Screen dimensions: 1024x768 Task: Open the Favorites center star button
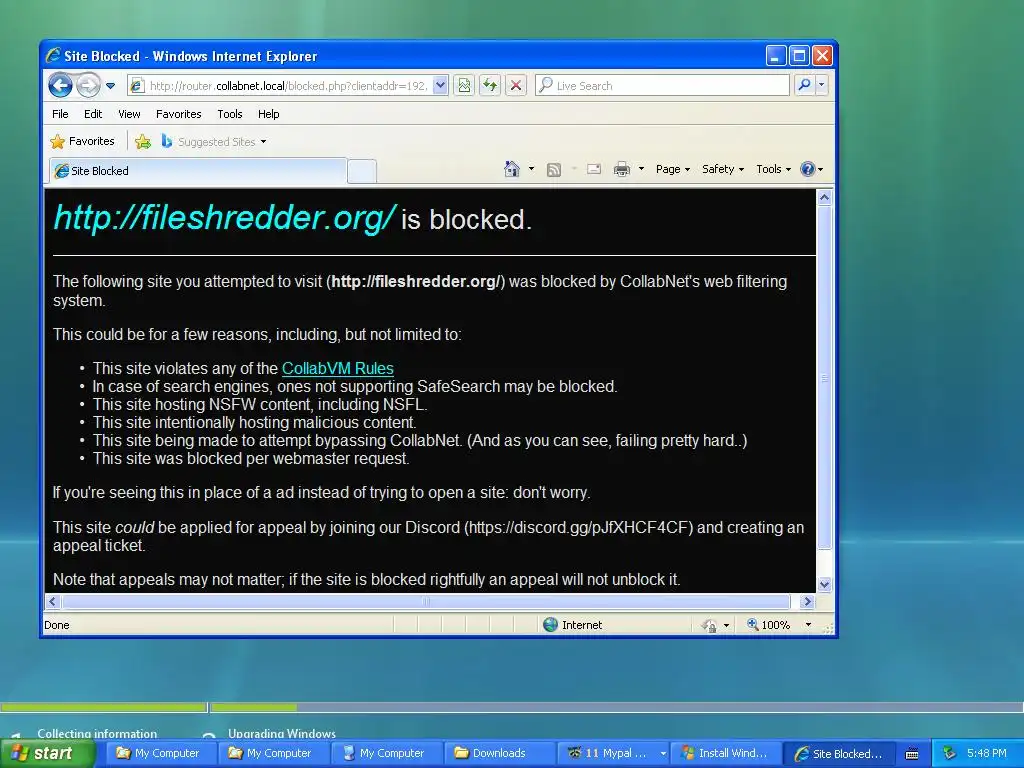[x=82, y=141]
